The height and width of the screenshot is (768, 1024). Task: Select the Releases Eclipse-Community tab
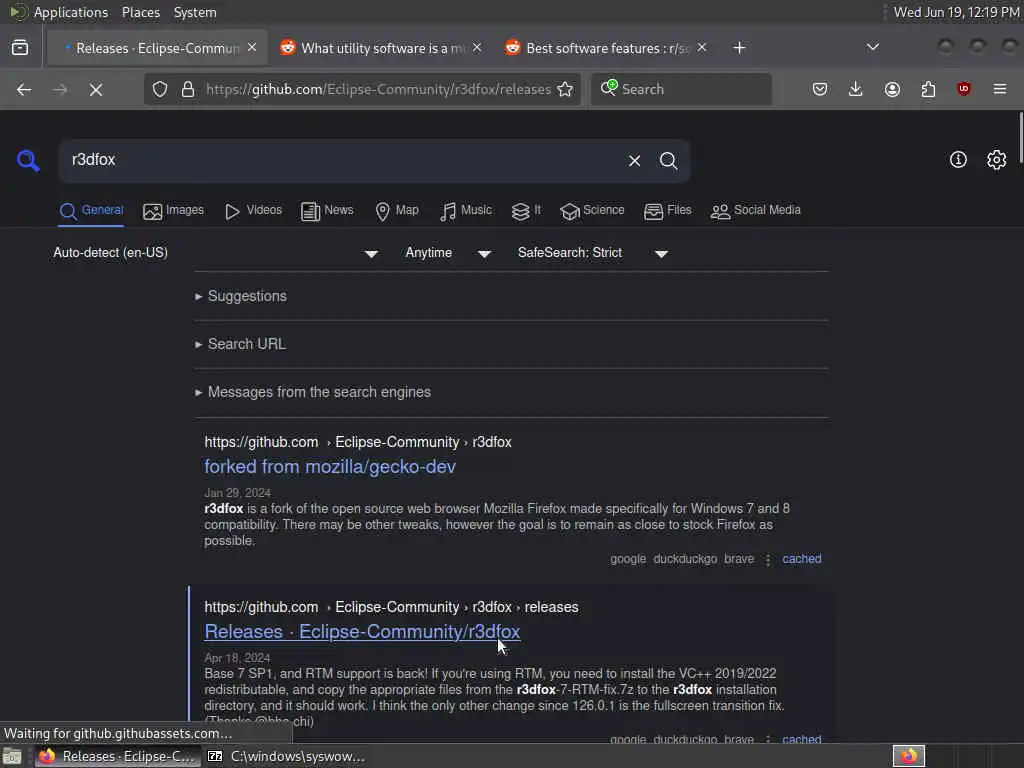coord(157,48)
